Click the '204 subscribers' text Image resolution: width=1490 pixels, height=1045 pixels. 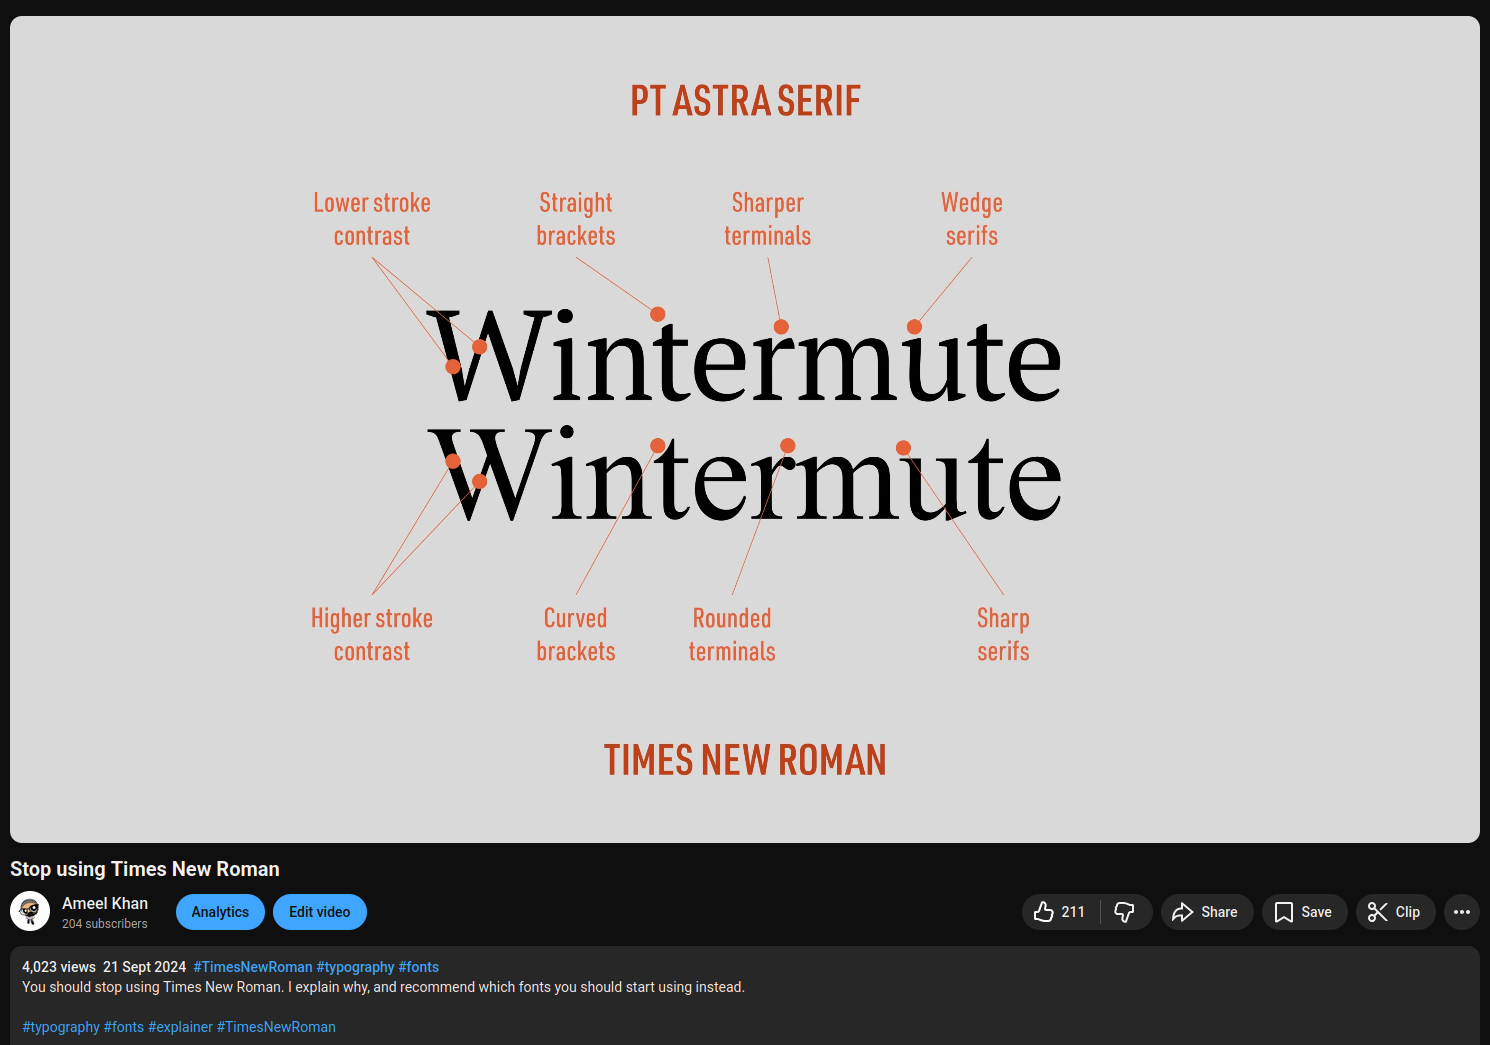coord(105,924)
